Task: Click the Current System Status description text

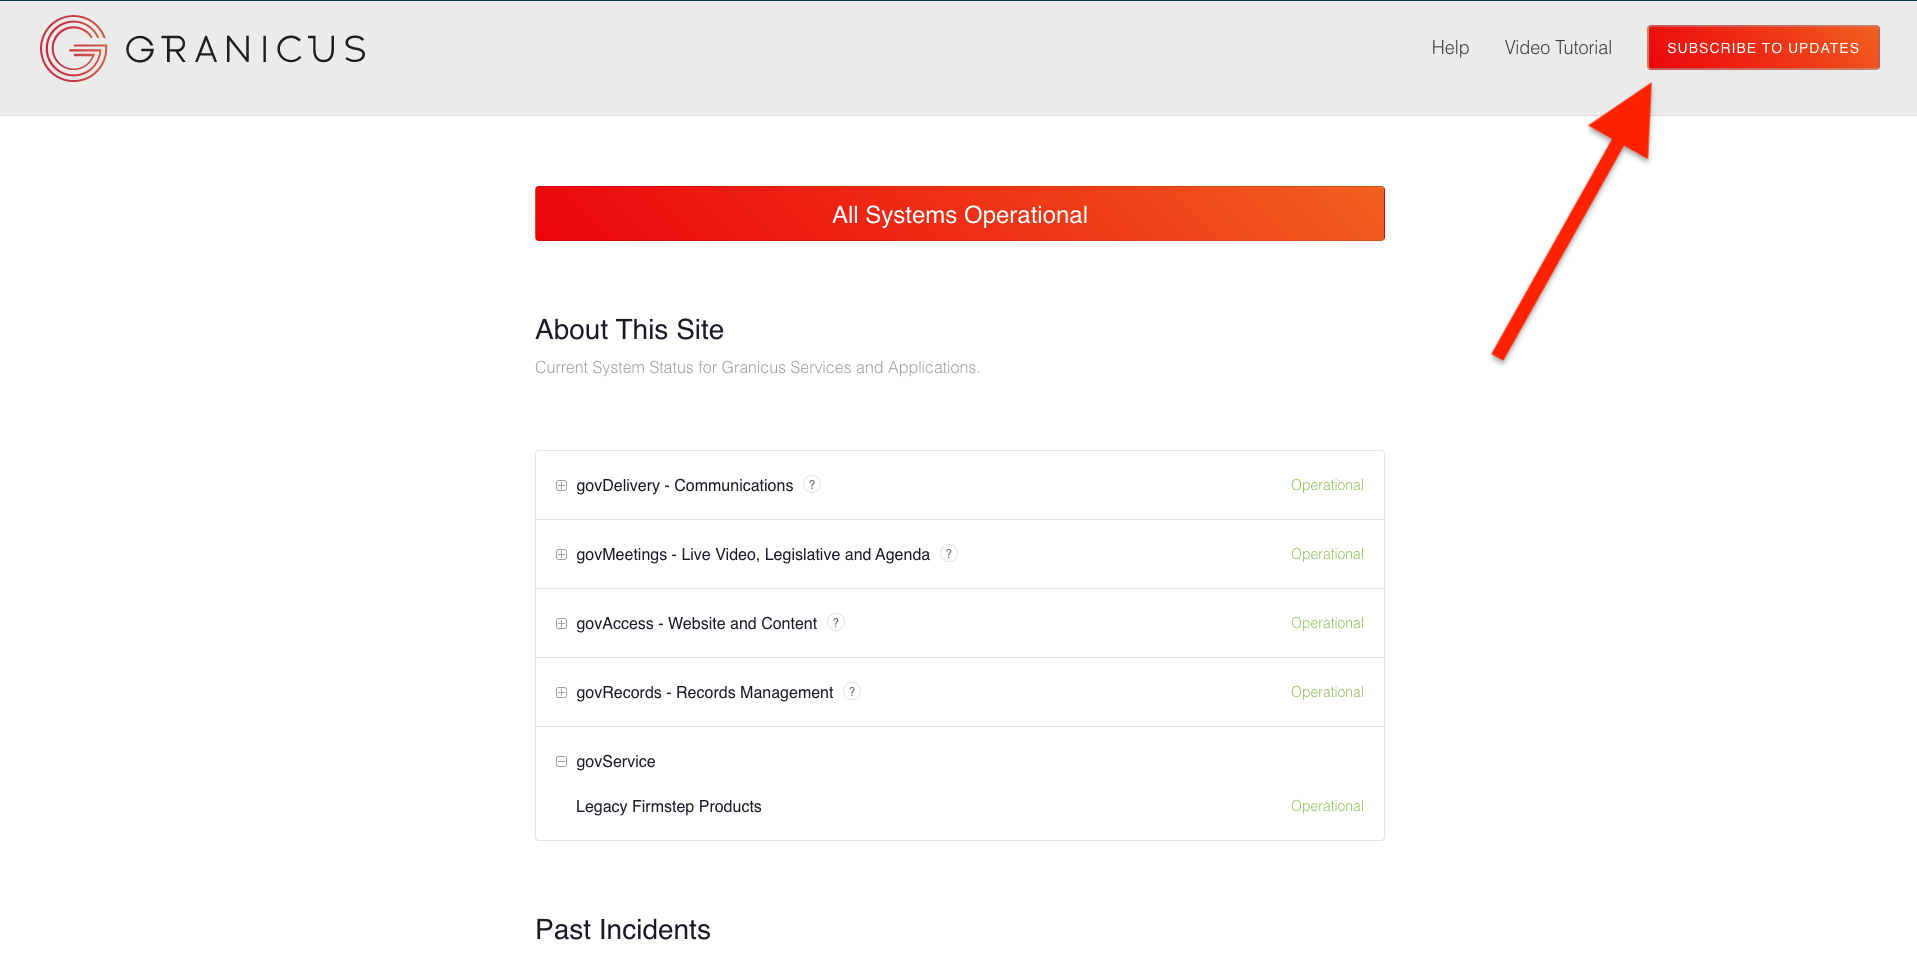Action: tap(757, 368)
